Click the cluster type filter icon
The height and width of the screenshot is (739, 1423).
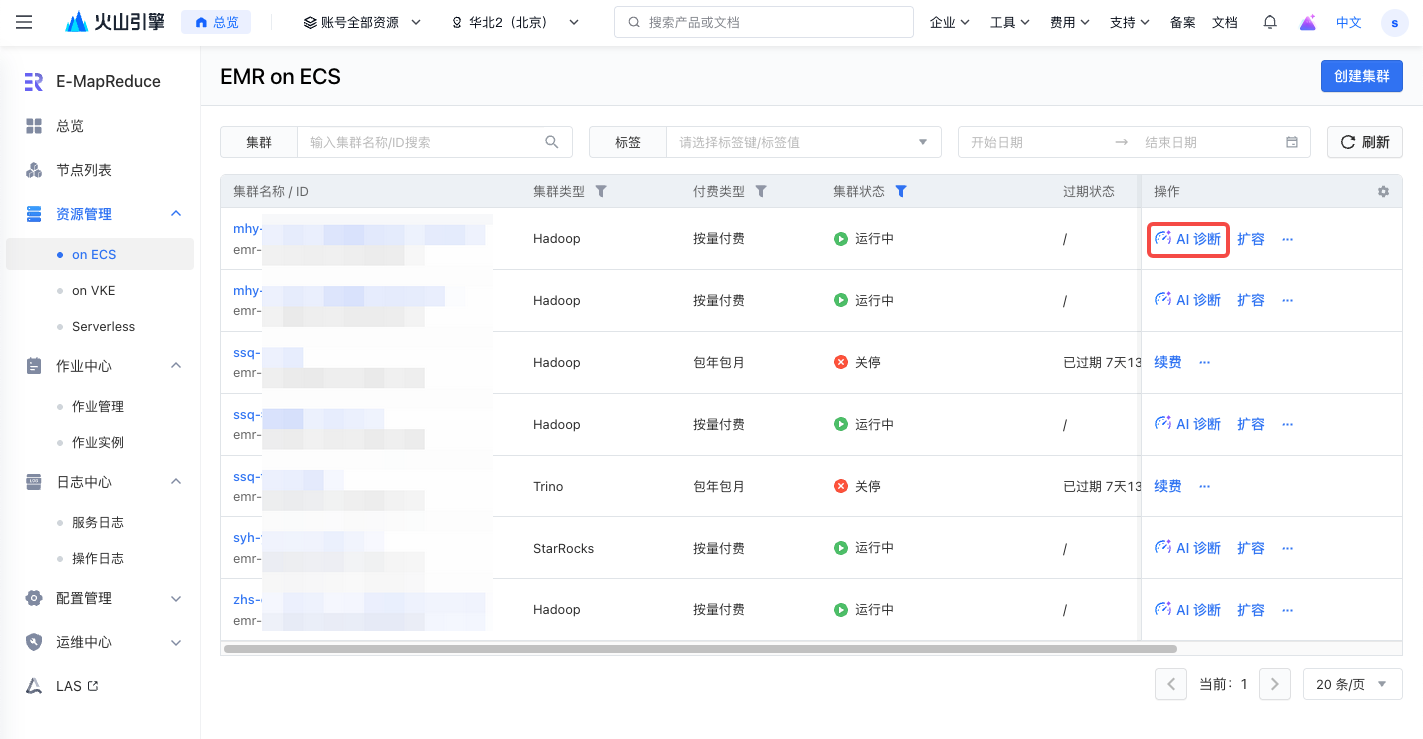[601, 191]
